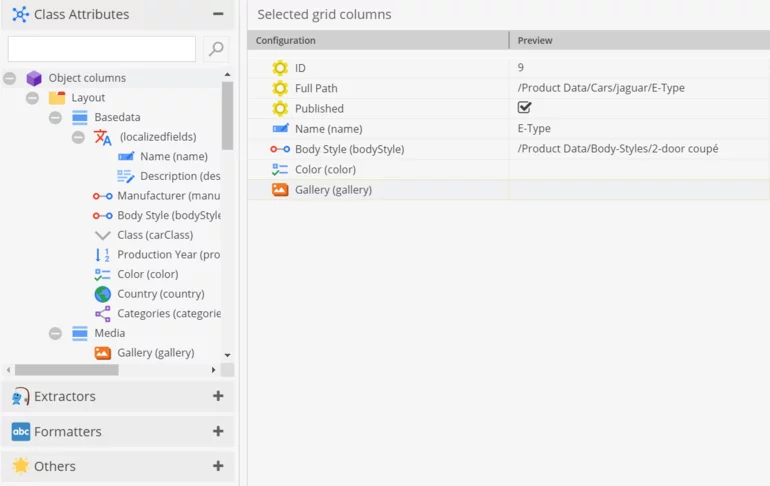The width and height of the screenshot is (770, 486).
Task: Click the Basedata panel icon
Action: [x=80, y=117]
